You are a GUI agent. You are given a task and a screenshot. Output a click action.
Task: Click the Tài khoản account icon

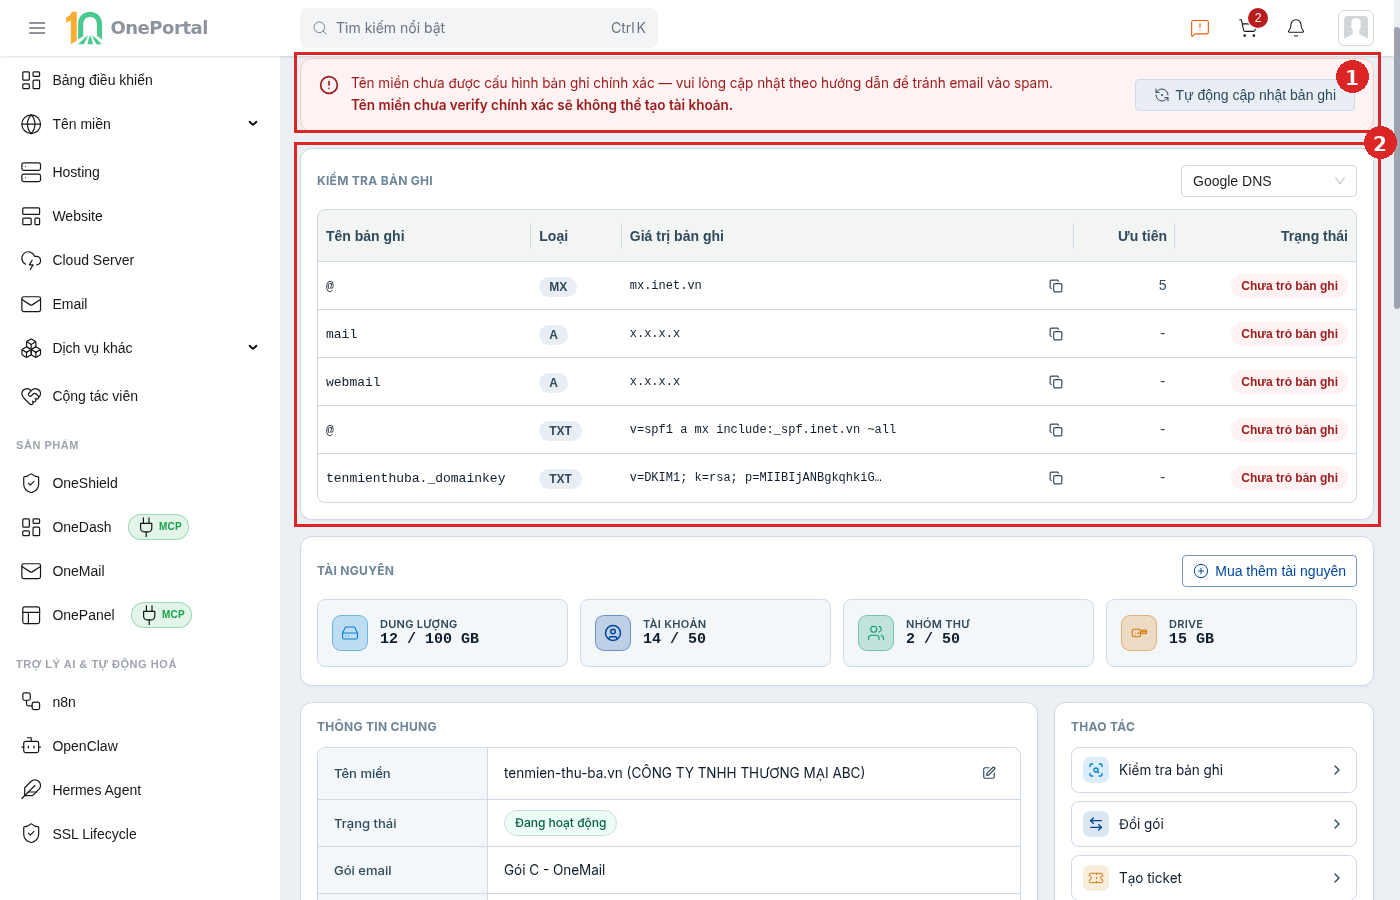click(x=613, y=633)
